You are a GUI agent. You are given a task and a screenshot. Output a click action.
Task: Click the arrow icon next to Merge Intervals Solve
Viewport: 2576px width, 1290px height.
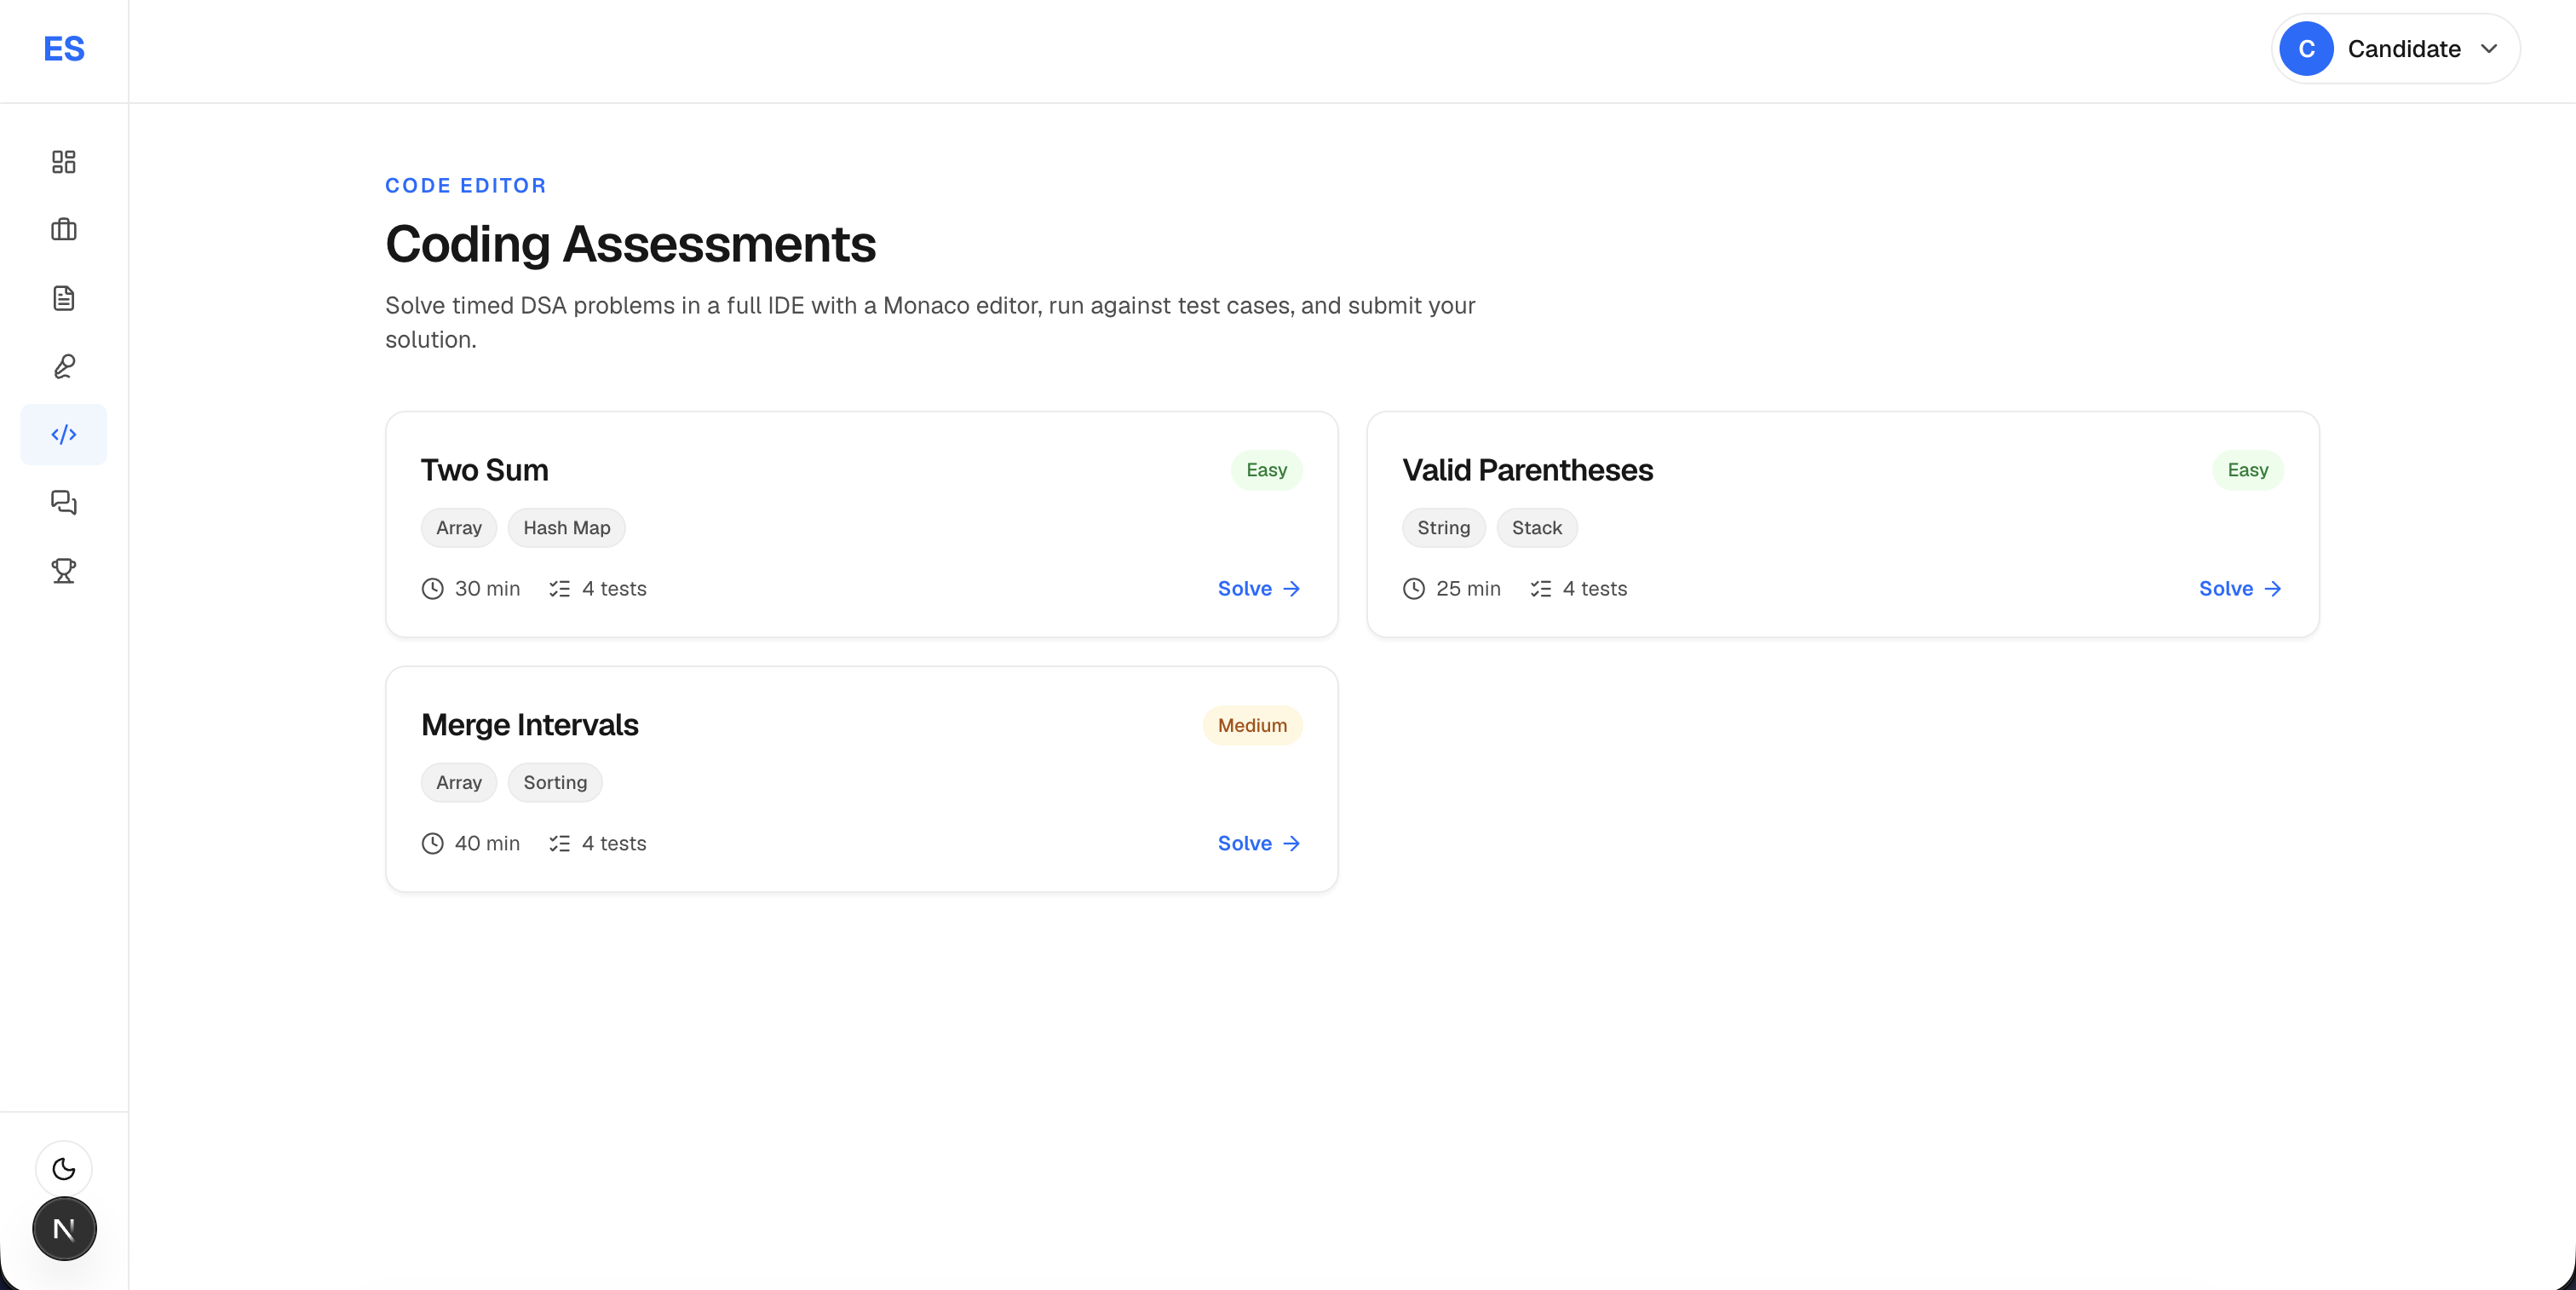pos(1291,843)
